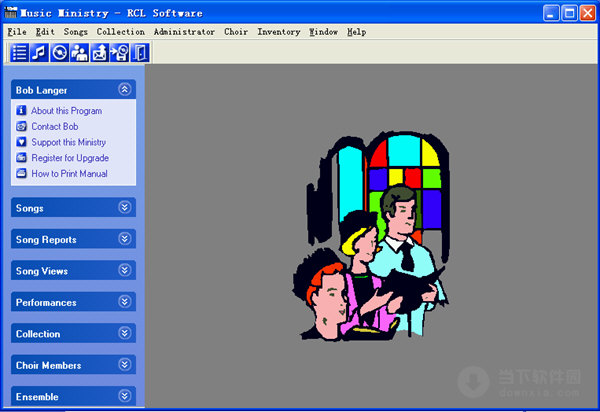Collapse the Bob Langer panel
The image size is (600, 412).
[124, 90]
